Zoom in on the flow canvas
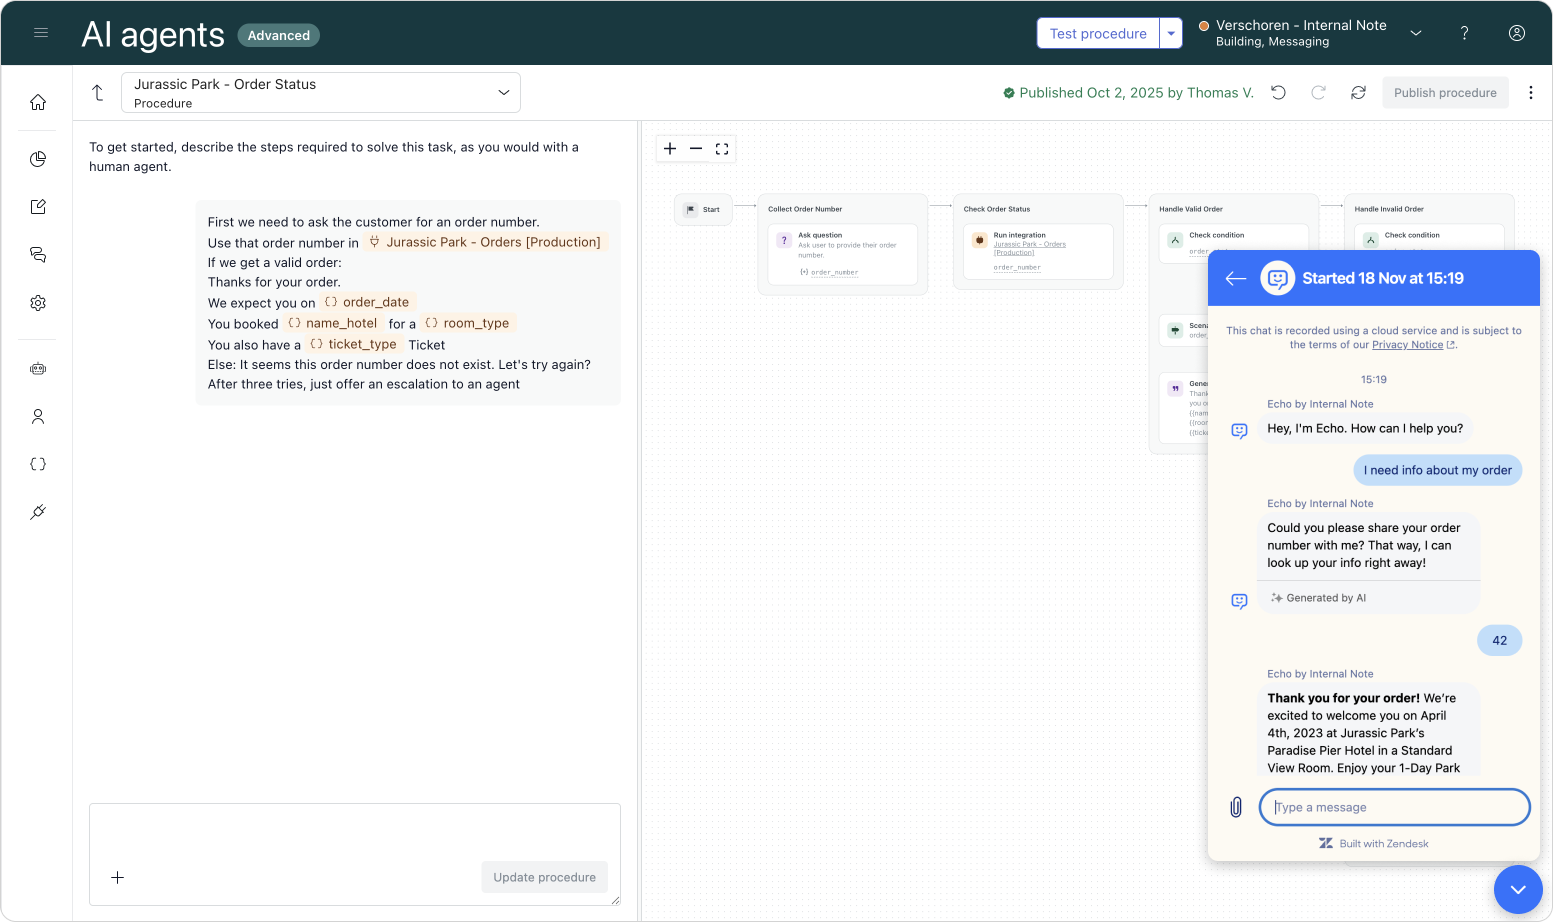Image resolution: width=1553 pixels, height=922 pixels. [670, 149]
